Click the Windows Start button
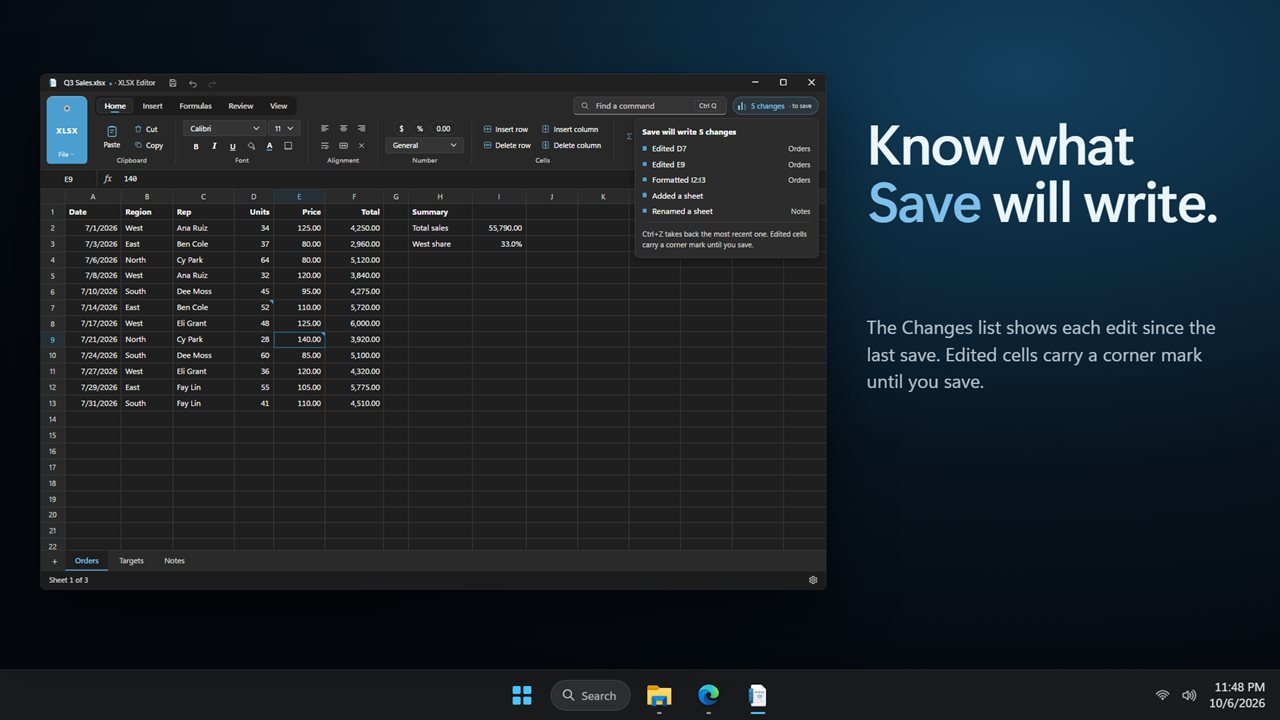This screenshot has width=1280, height=720. coord(522,695)
